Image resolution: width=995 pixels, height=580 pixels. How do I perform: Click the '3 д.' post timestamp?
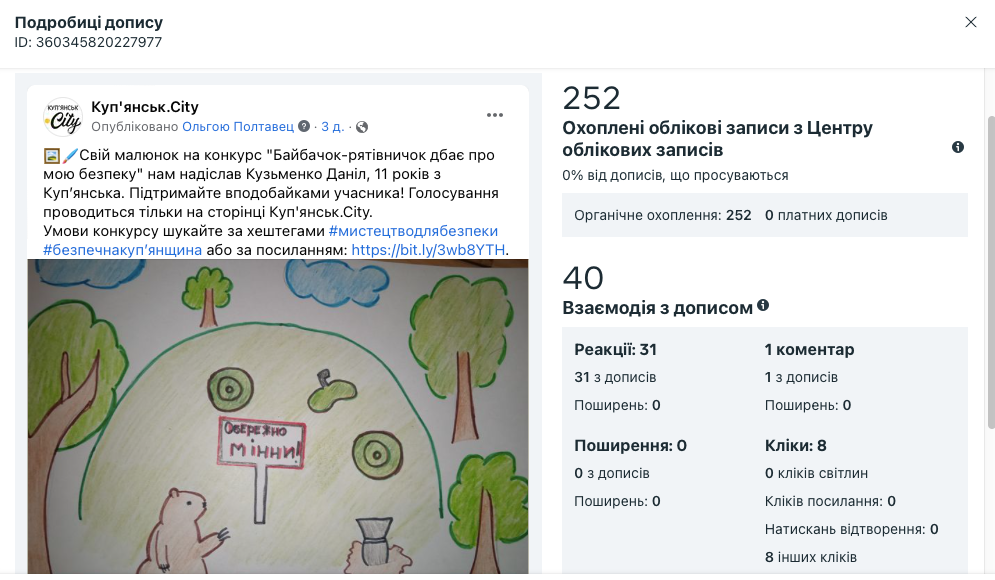(x=333, y=126)
